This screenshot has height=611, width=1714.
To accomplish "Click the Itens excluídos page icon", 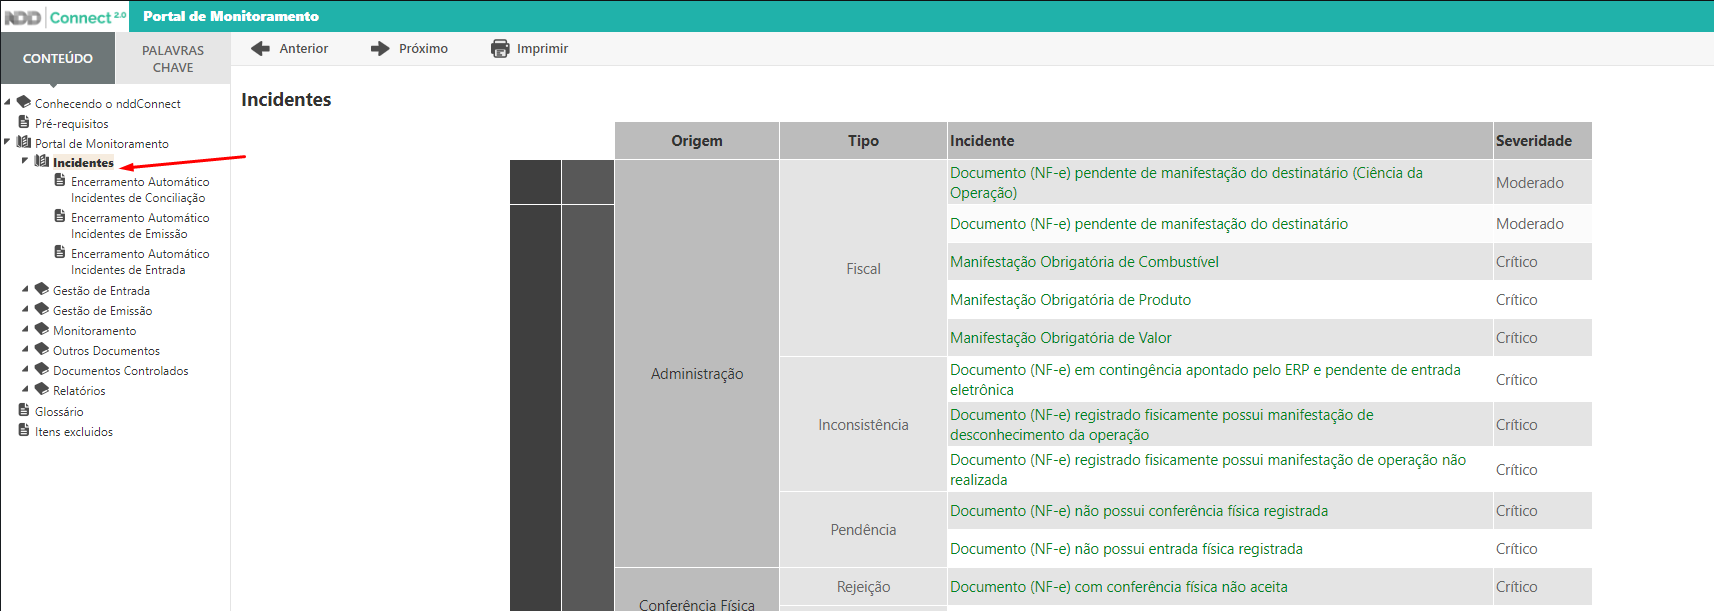I will coord(24,430).
